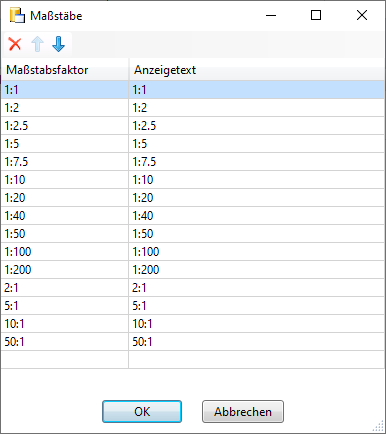This screenshot has width=386, height=434.
Task: Click the 2:1 Anzeigetext cell
Action: 256,288
